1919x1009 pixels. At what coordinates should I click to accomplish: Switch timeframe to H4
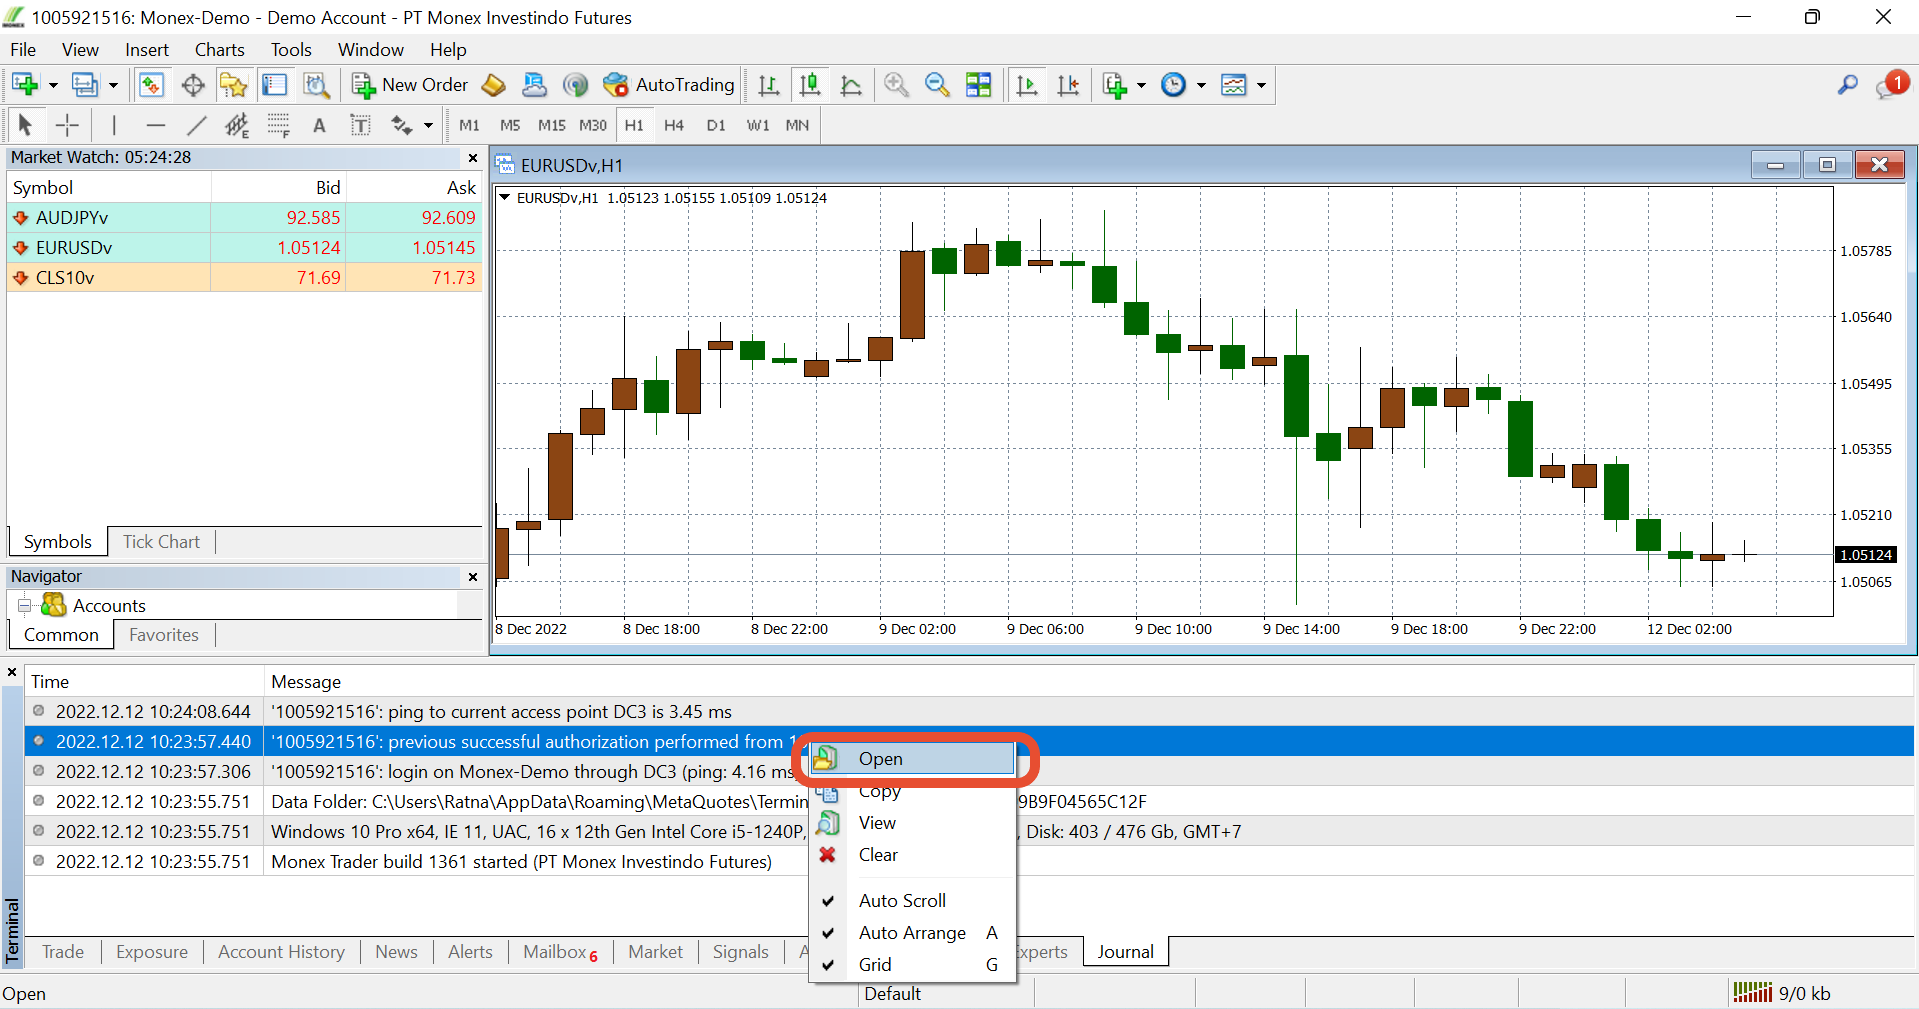674,125
